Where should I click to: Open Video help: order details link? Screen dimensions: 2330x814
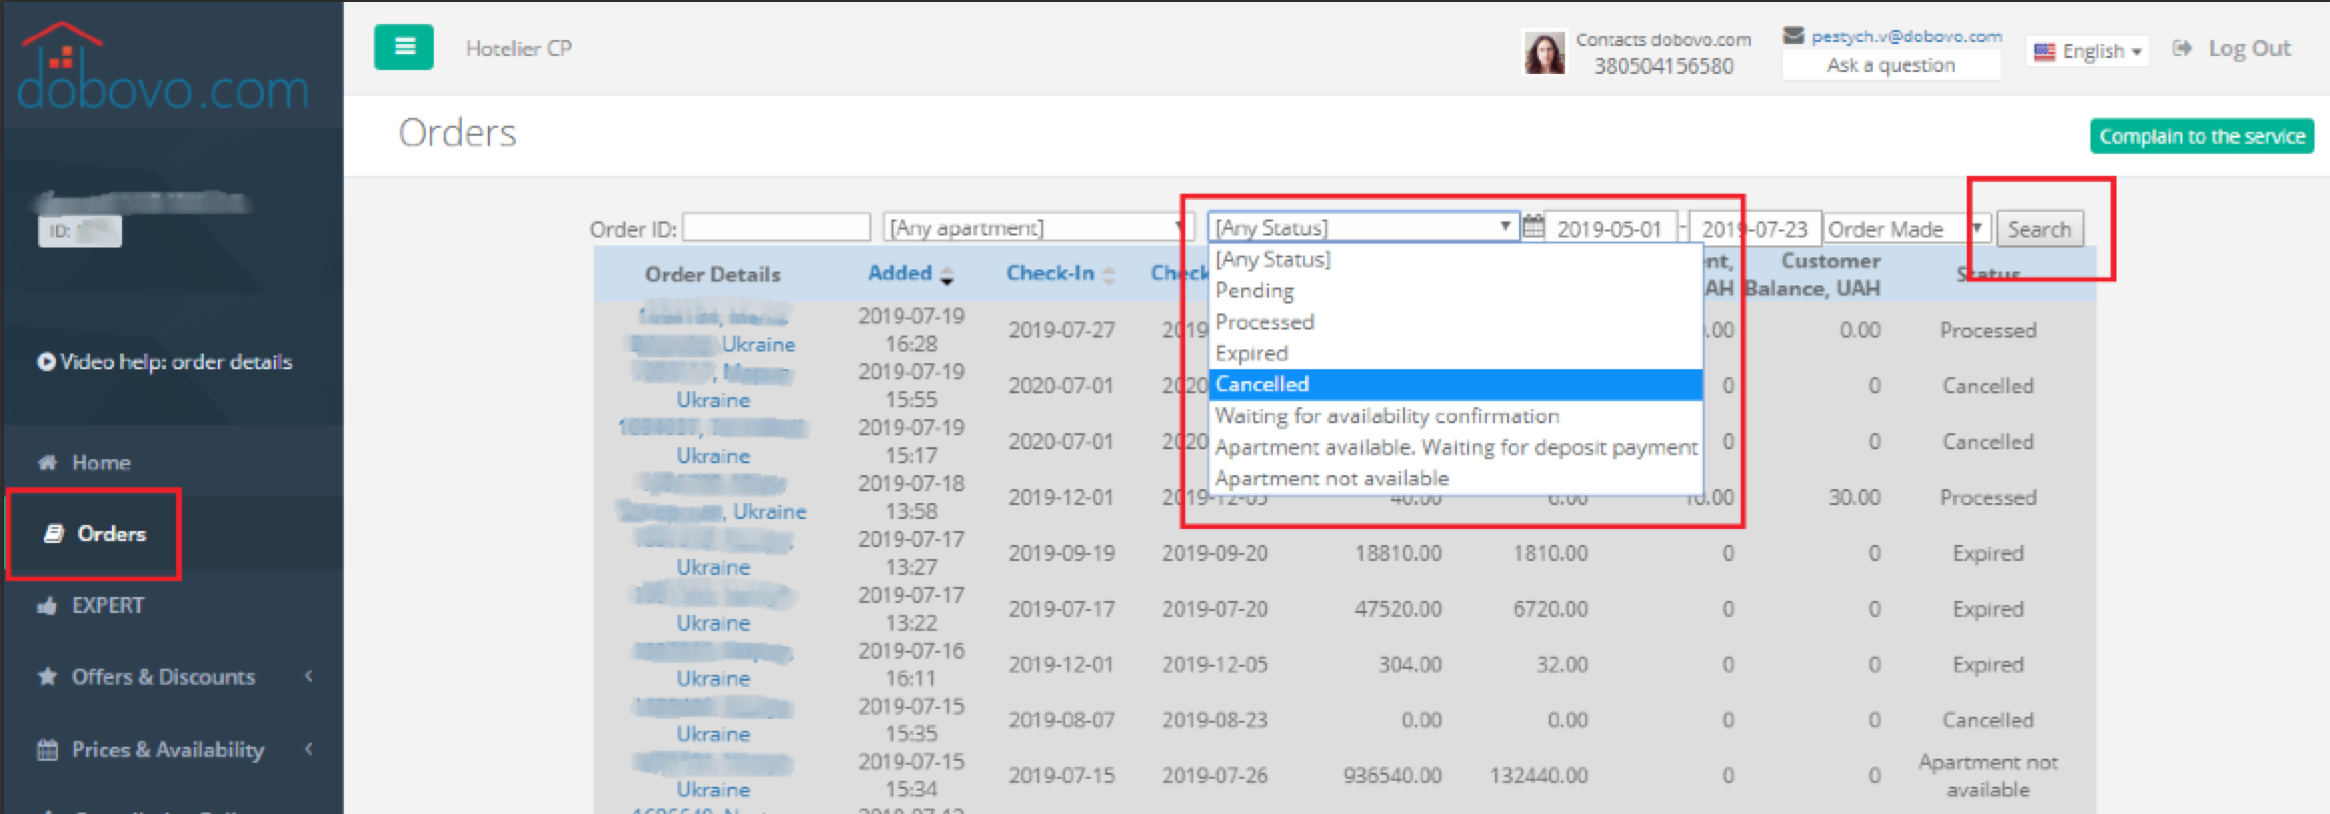[x=176, y=362]
